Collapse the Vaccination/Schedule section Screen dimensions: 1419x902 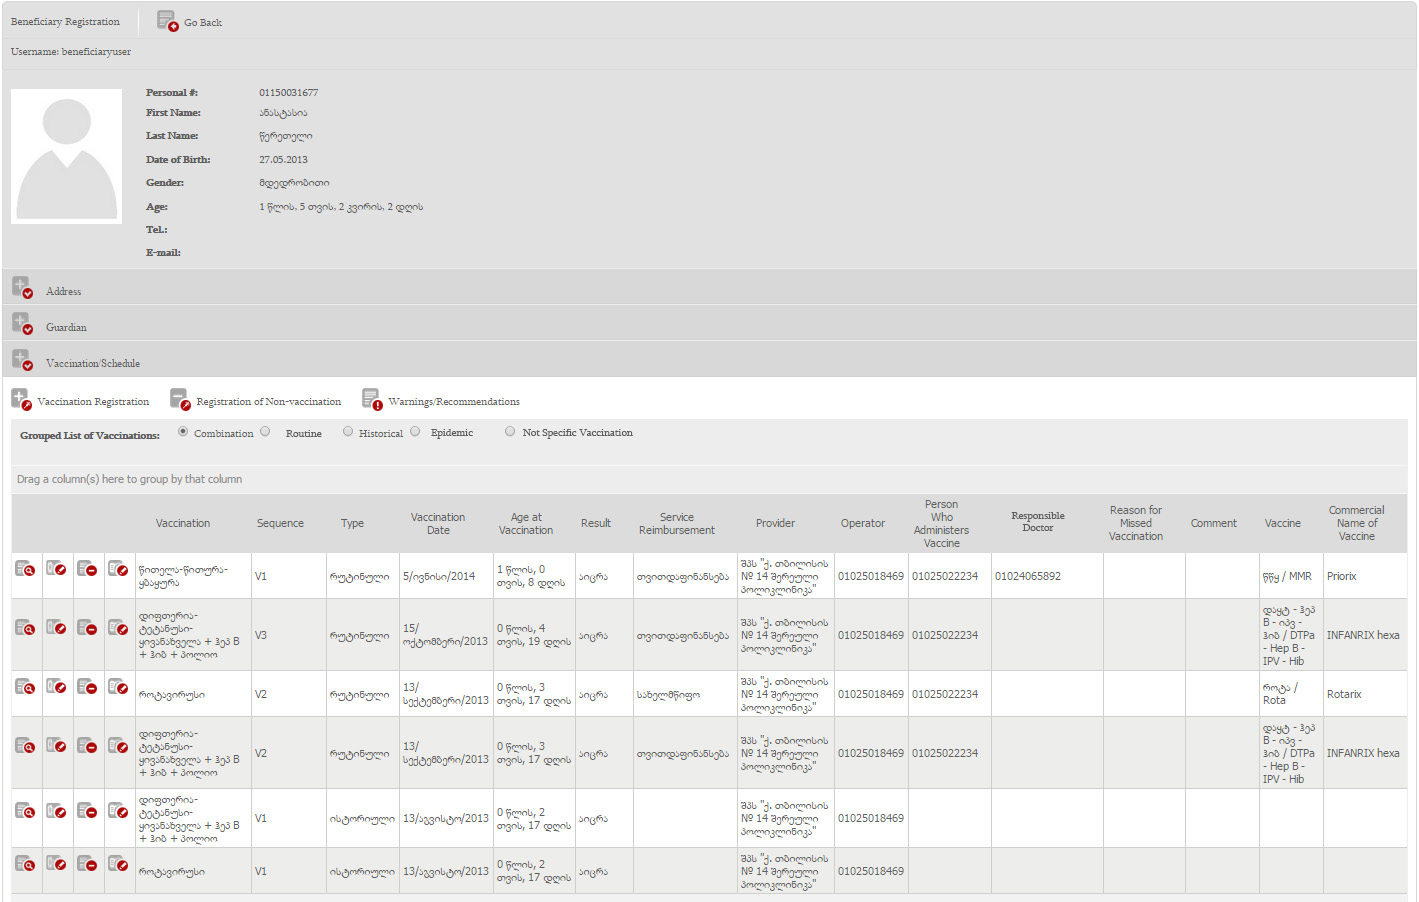click(22, 360)
